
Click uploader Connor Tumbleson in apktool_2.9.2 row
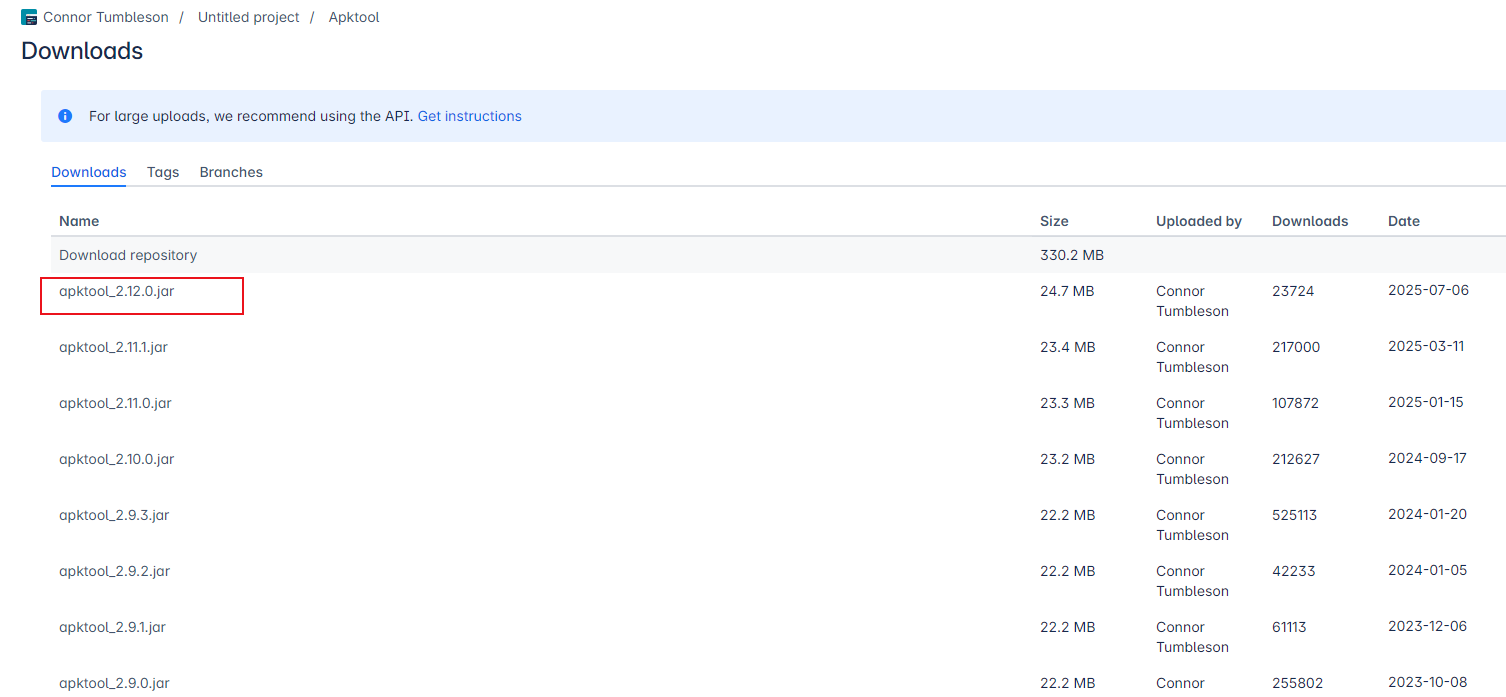tap(1192, 581)
